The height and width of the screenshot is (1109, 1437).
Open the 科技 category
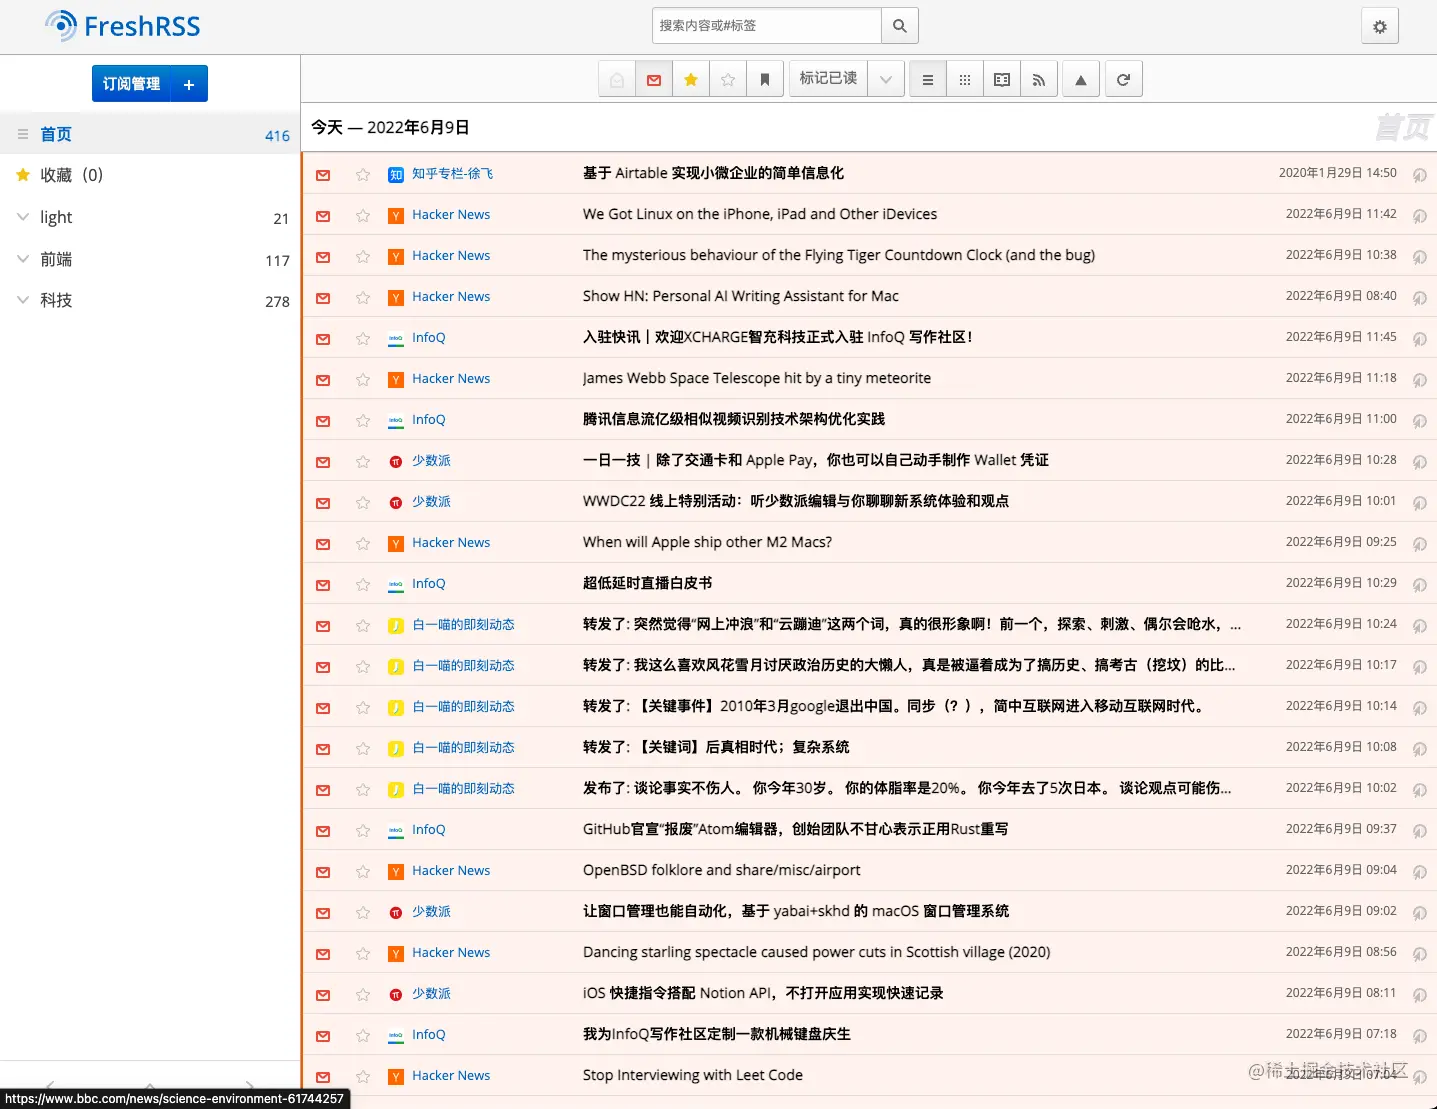point(56,300)
